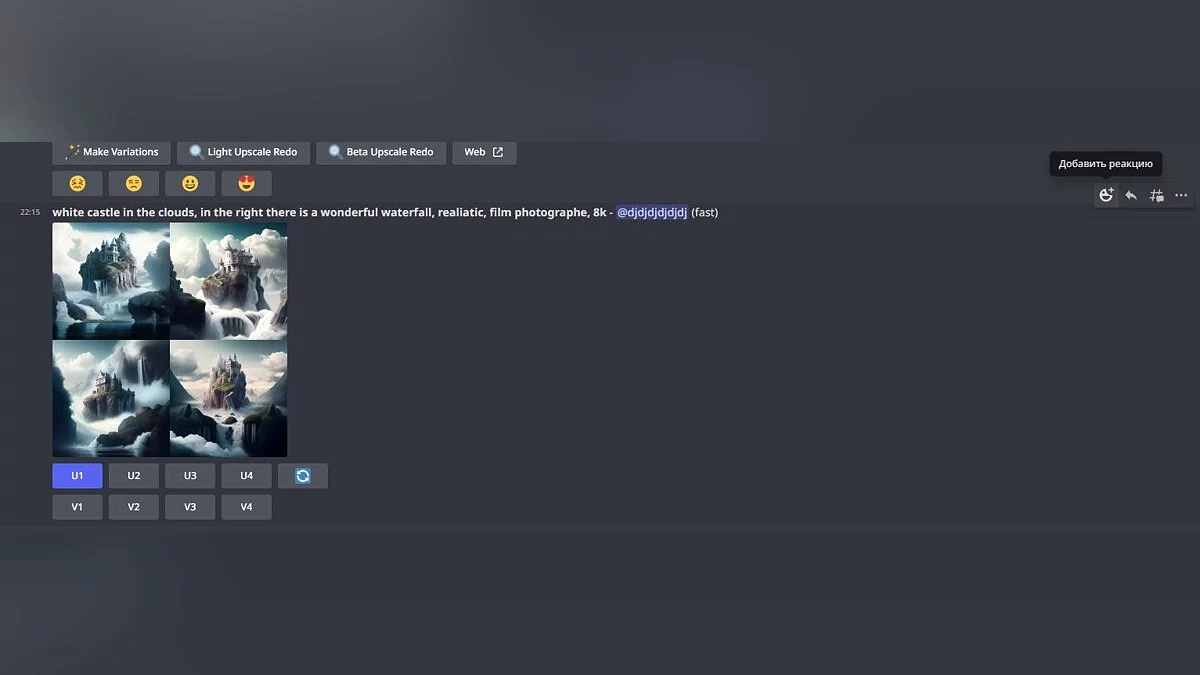The width and height of the screenshot is (1200, 675).
Task: Create variations of image two with V2
Action: [x=134, y=507]
